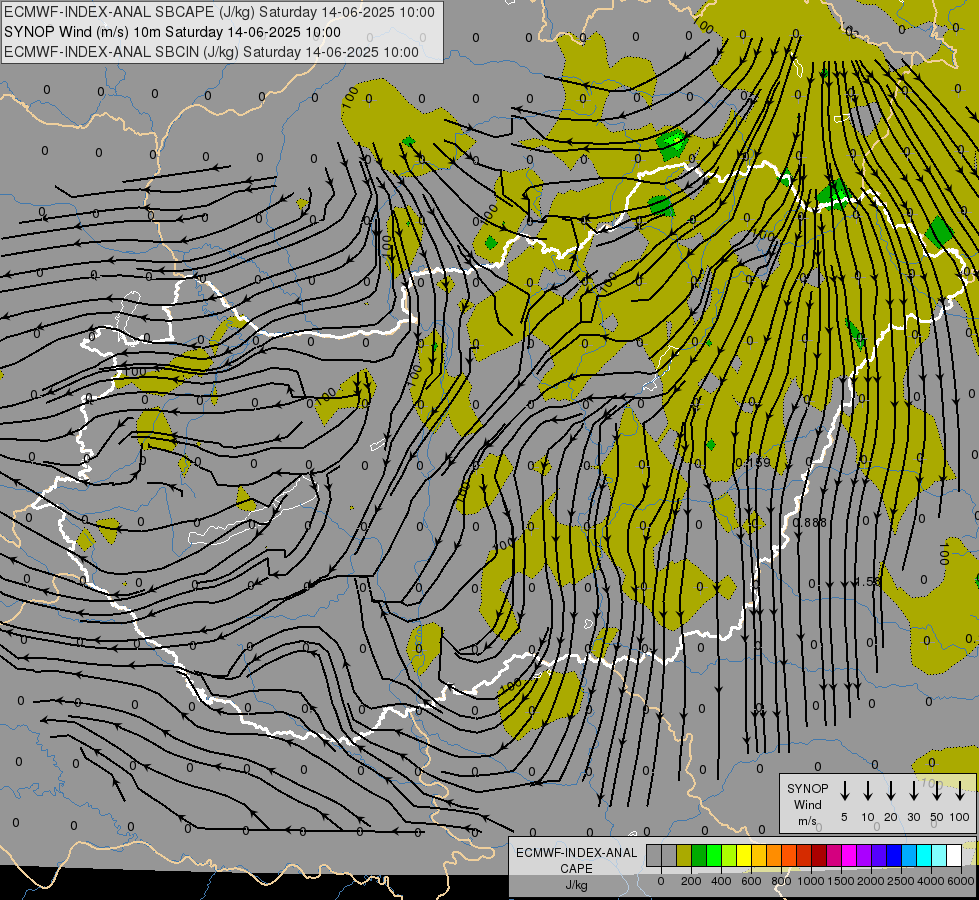This screenshot has width=979, height=900.
Task: Select the light cyan swatch right of 4000
Action: [939, 855]
